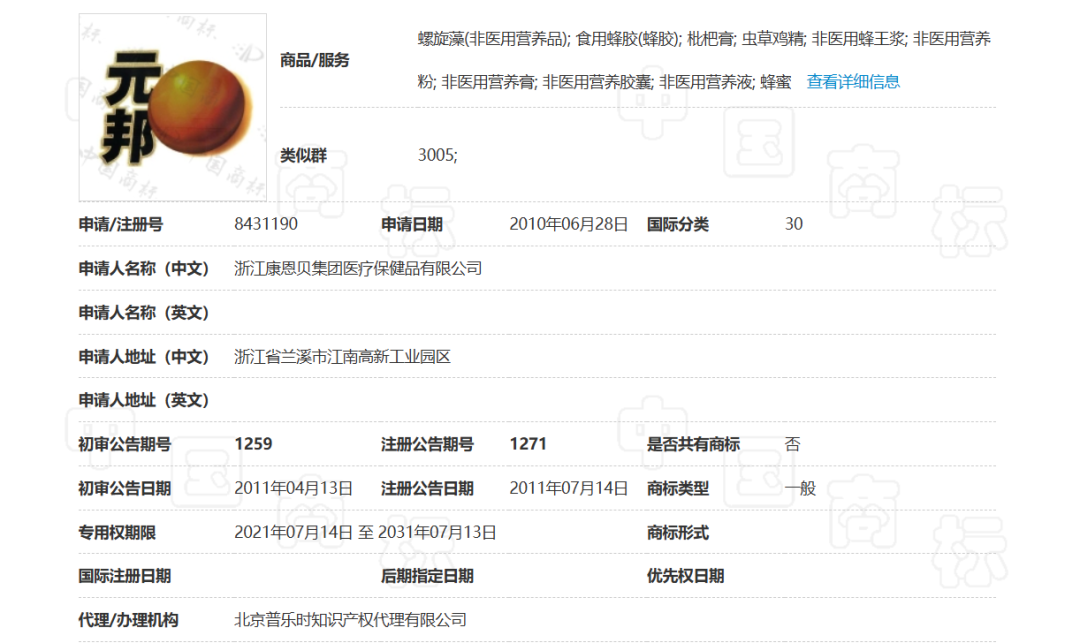Select the application date 2010年06月28日
Viewport: 1080px width, 643px height.
[x=568, y=224]
